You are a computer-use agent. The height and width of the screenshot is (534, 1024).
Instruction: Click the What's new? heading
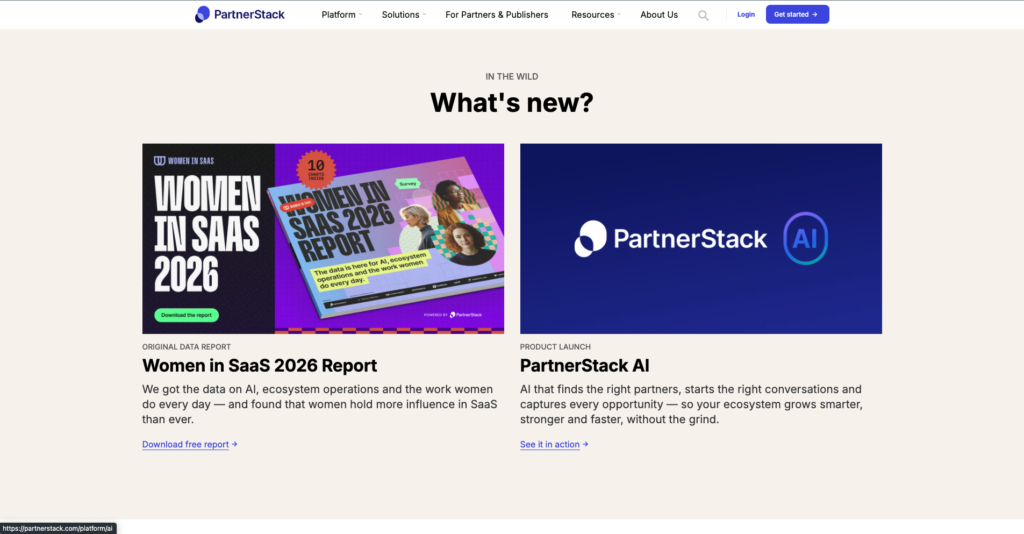(512, 102)
